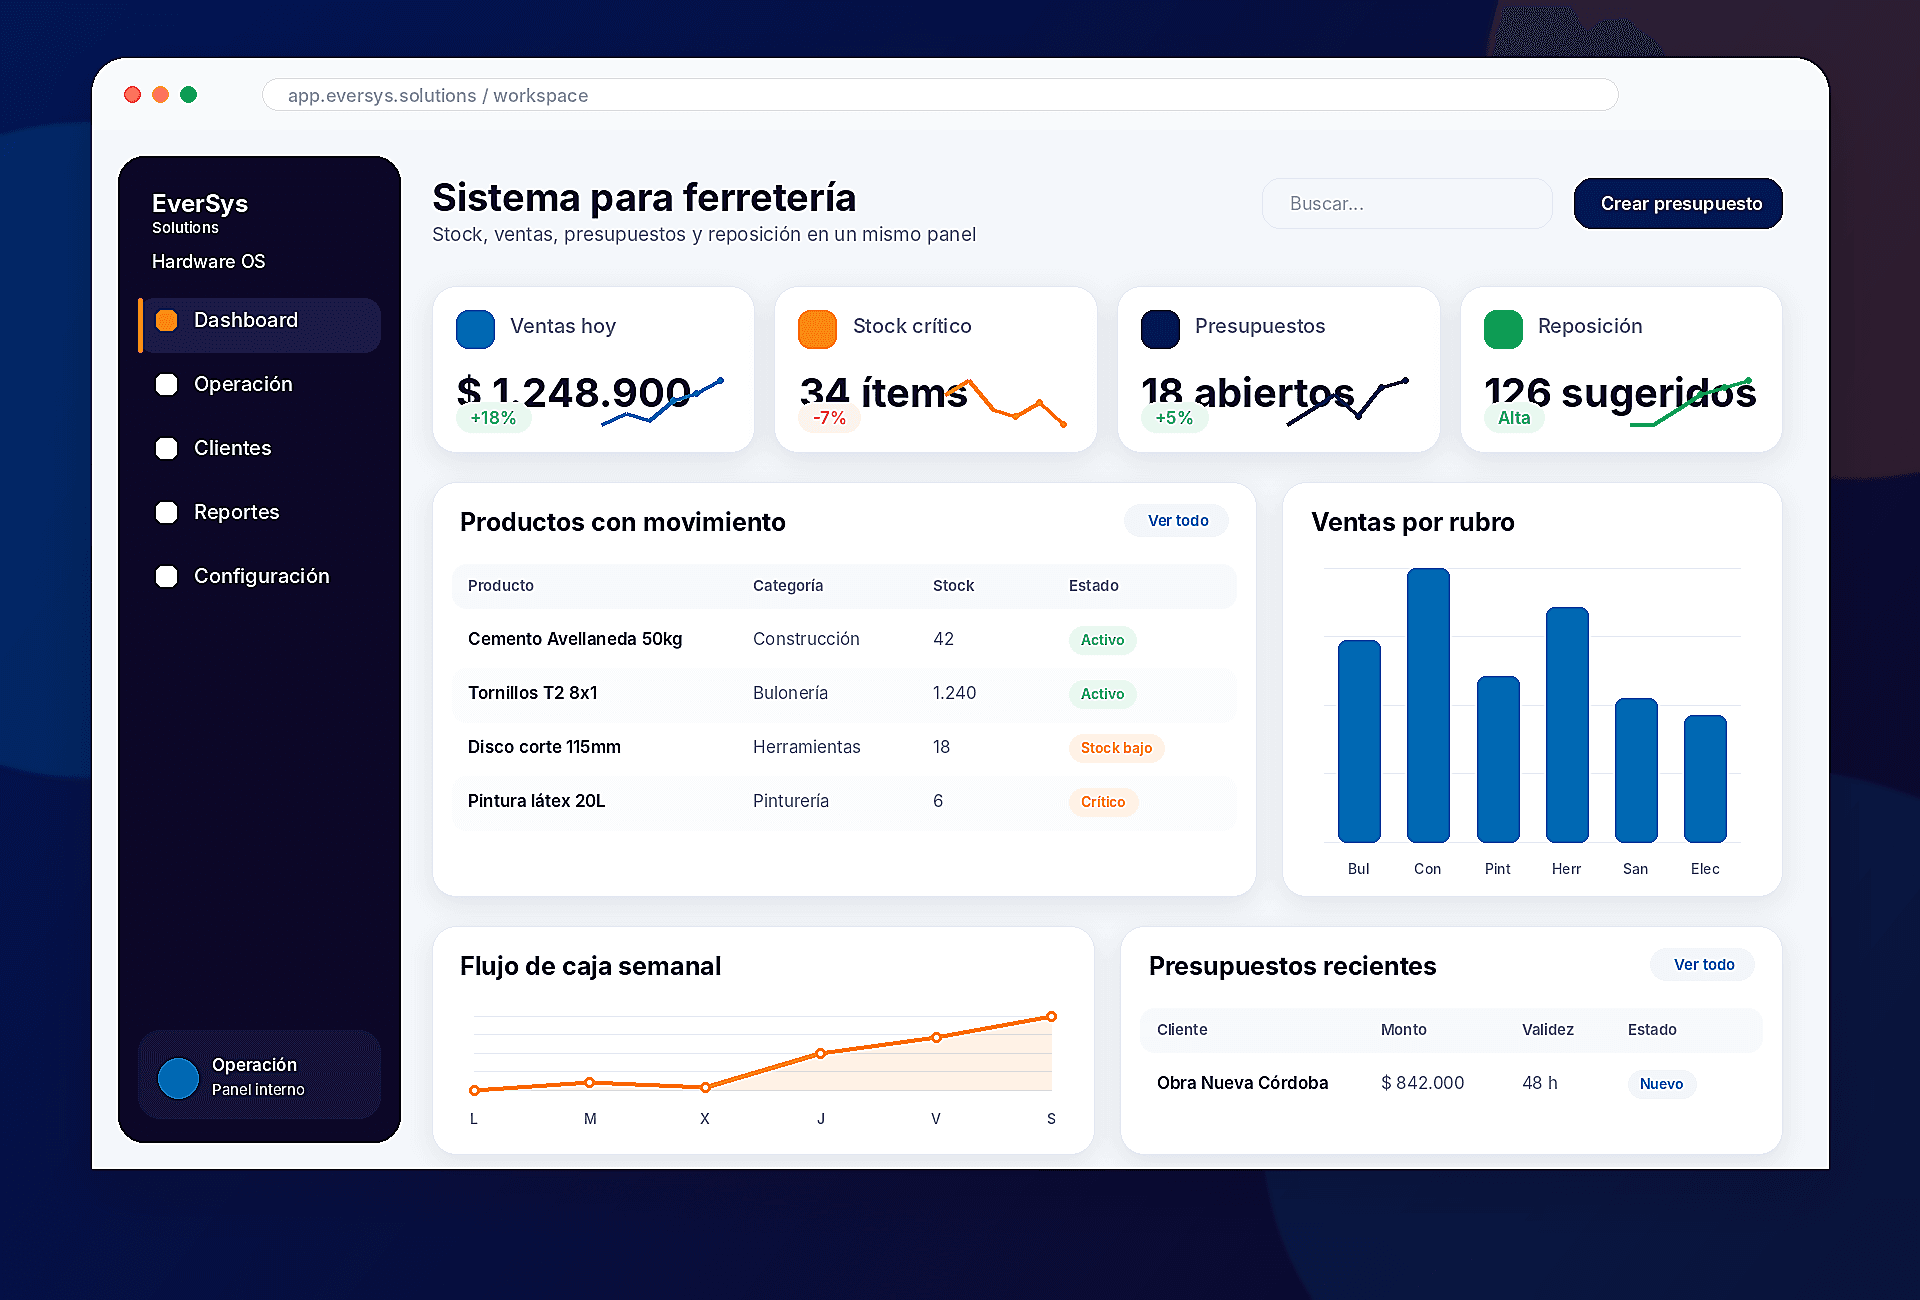The image size is (1920, 1300).
Task: Click the Validez column header
Action: click(1547, 1030)
